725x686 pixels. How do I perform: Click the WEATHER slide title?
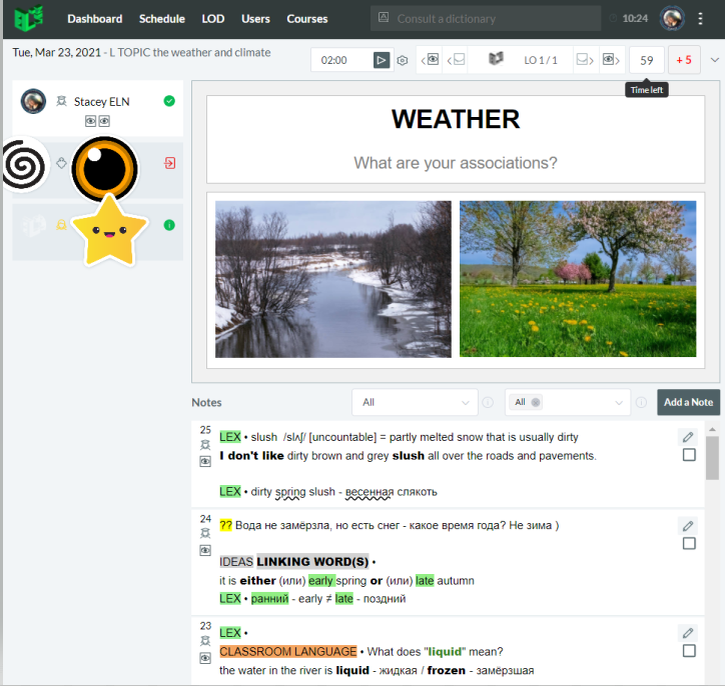click(x=455, y=119)
